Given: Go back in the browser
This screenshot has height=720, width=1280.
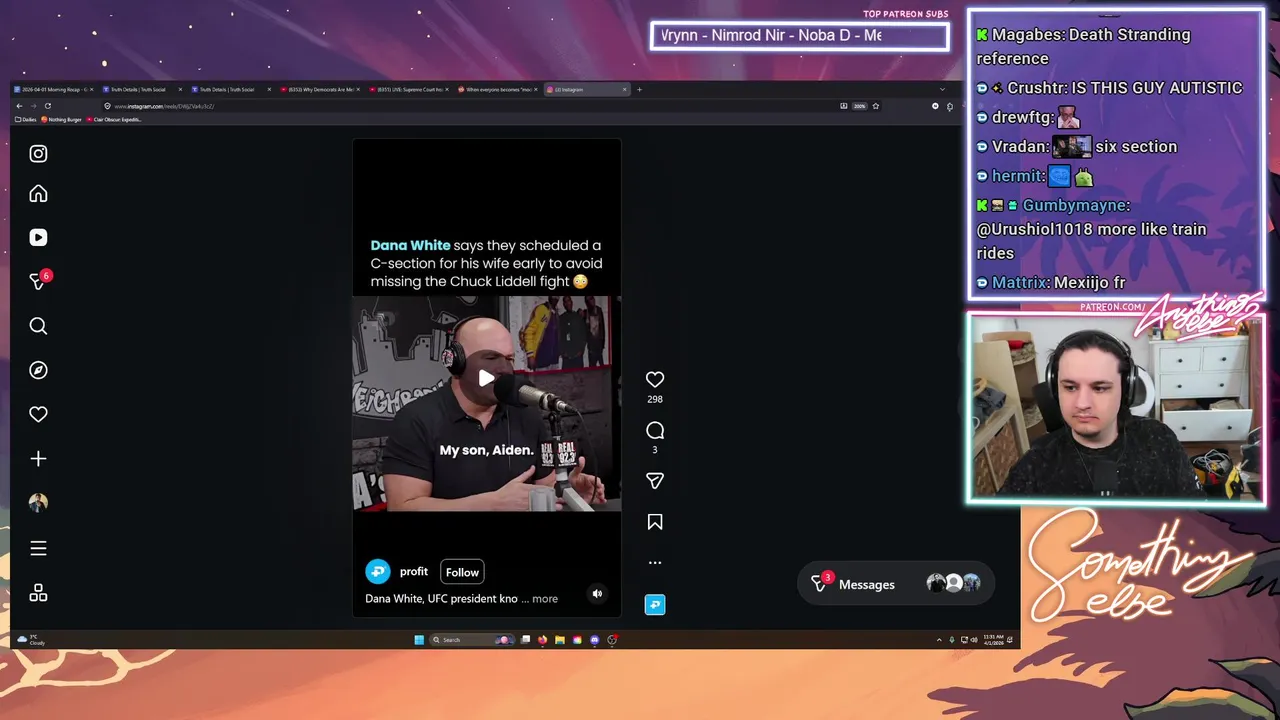Looking at the screenshot, I should tap(19, 106).
